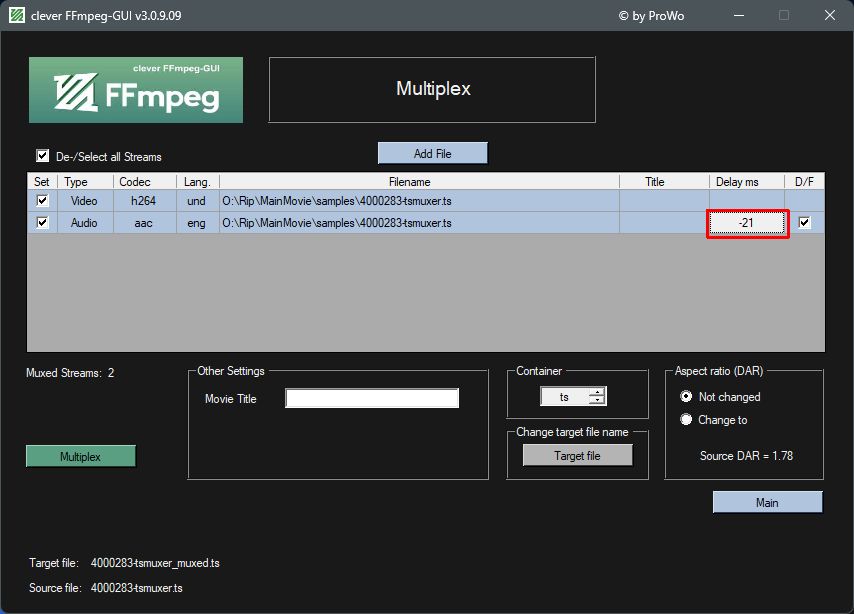Click the Muxed Streams: 2 label

[70, 373]
